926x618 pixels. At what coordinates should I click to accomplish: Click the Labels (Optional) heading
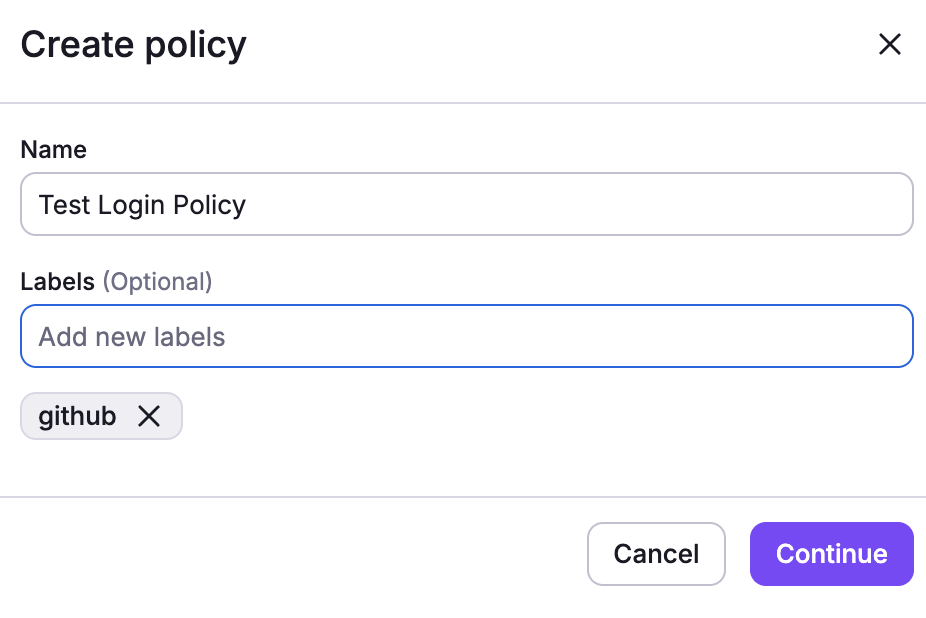click(116, 281)
